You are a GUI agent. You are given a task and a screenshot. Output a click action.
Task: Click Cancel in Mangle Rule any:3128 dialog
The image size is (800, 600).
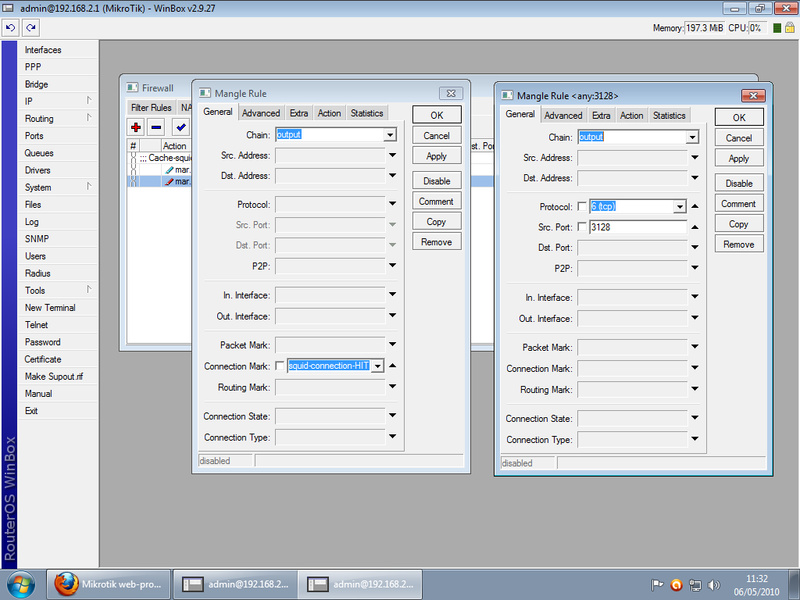click(739, 138)
